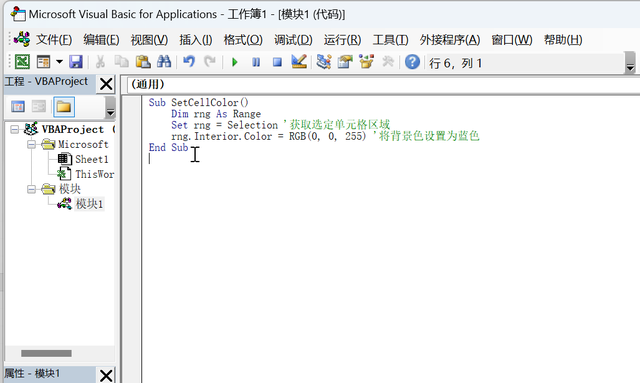
Task: Close the 工程 - VBAProject panel
Action: click(x=106, y=84)
